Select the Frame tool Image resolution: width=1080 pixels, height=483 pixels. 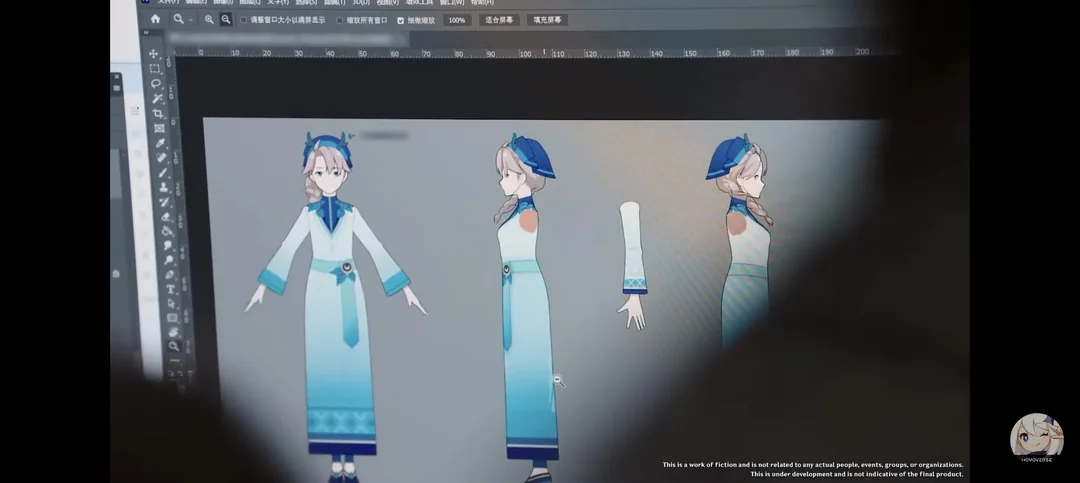(x=159, y=128)
